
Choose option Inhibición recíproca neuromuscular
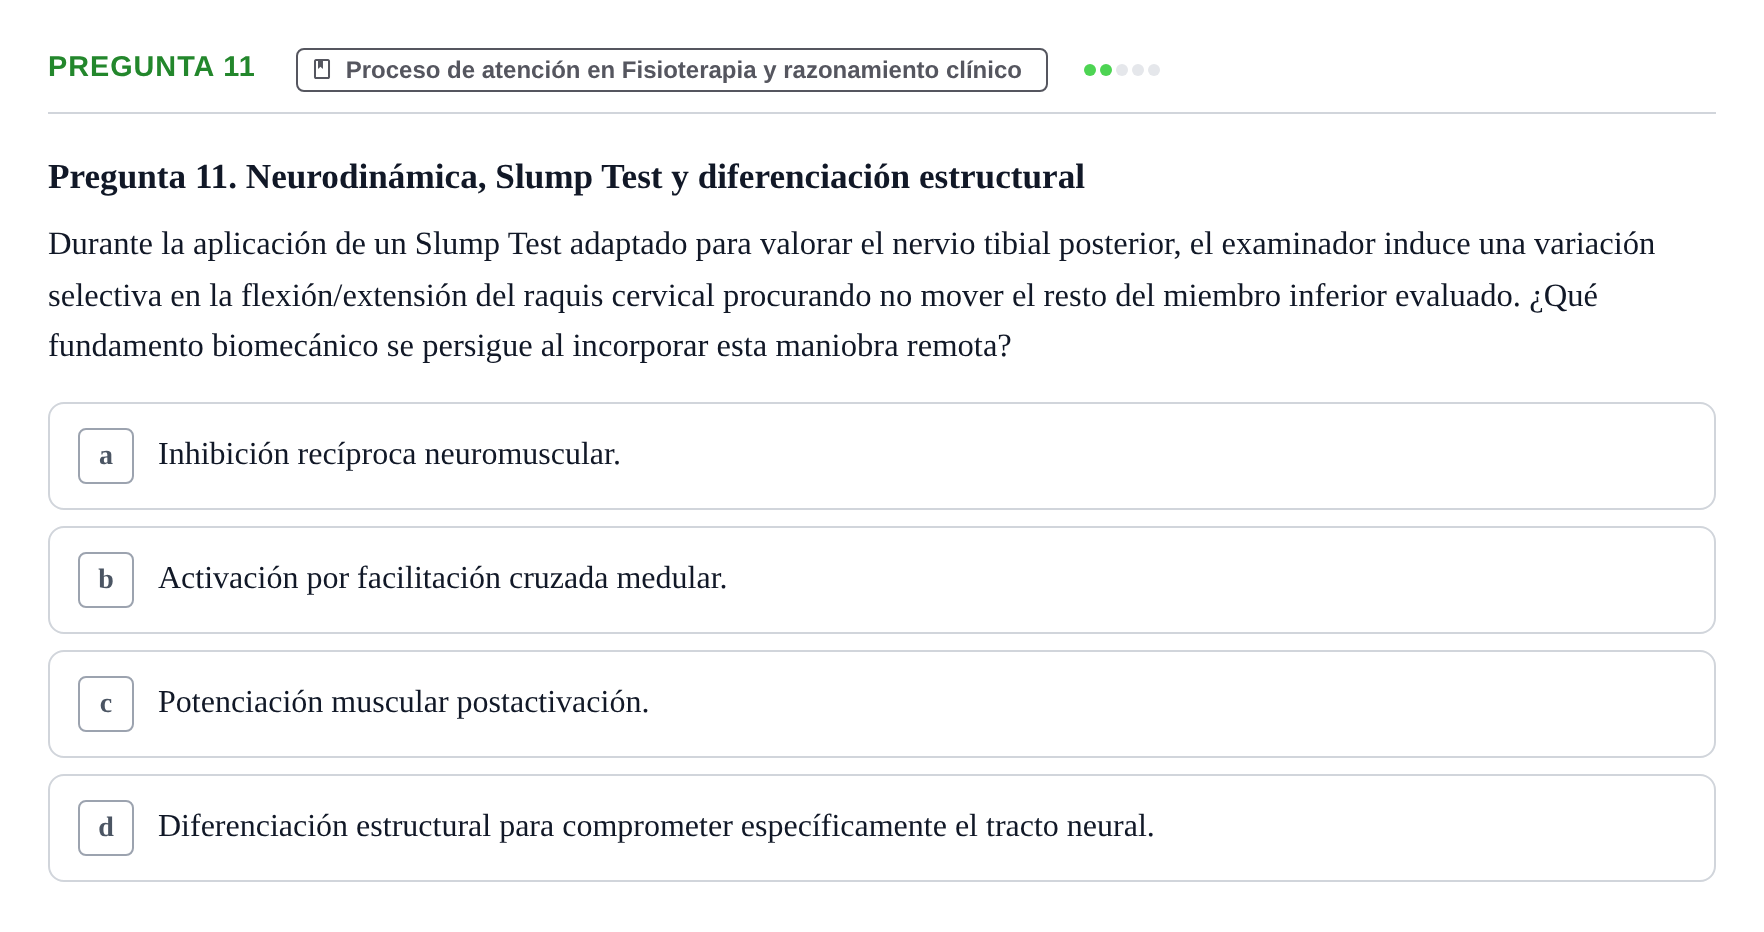[882, 456]
